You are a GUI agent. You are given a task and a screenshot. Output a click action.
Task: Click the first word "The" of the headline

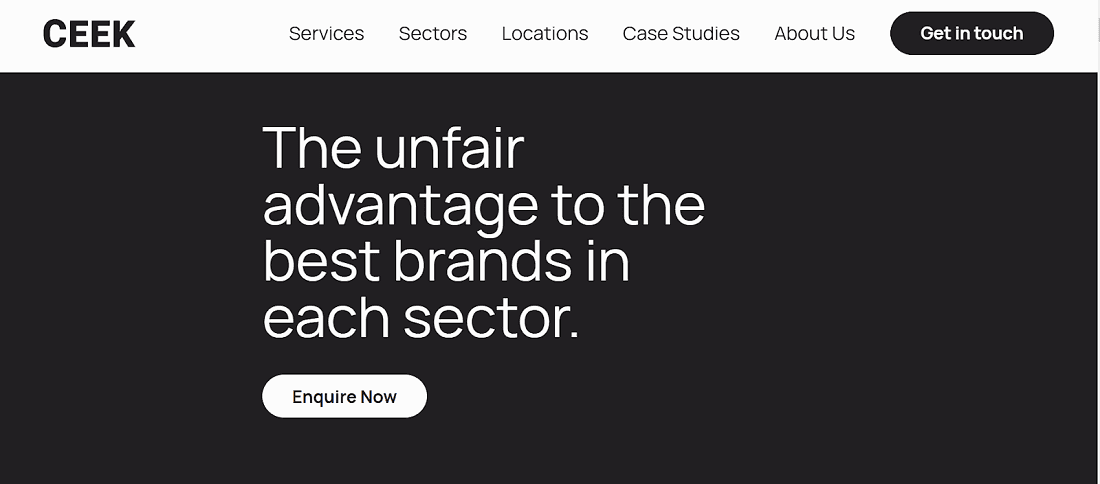pyautogui.click(x=312, y=148)
